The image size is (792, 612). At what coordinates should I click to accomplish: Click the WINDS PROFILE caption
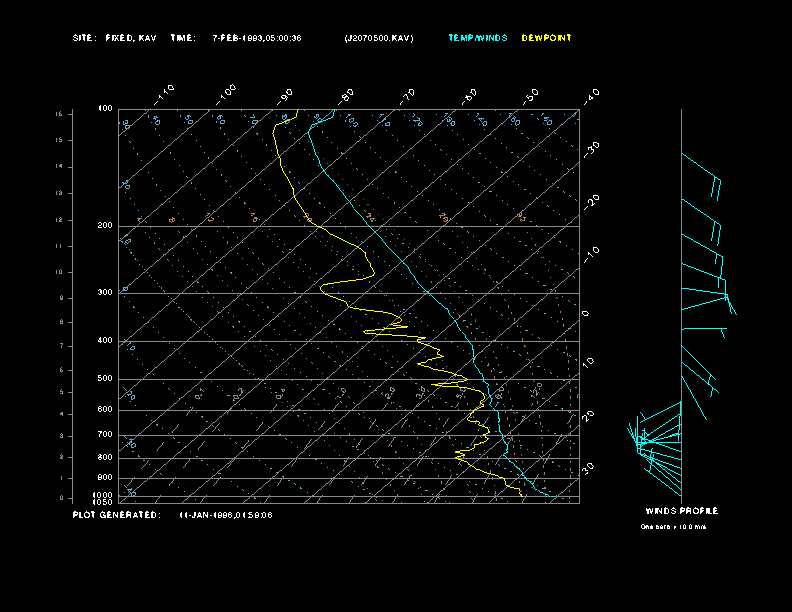(x=681, y=511)
